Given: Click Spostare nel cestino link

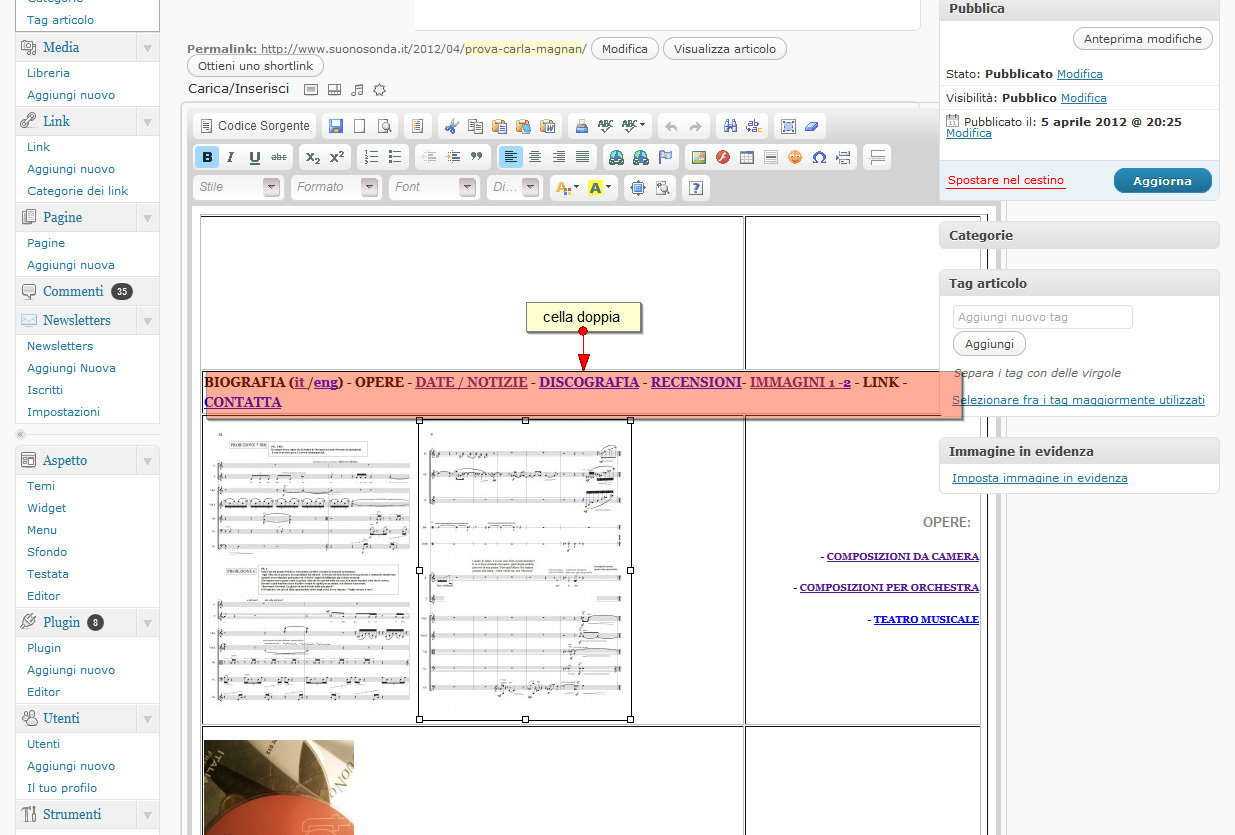Looking at the screenshot, I should (x=1006, y=180).
